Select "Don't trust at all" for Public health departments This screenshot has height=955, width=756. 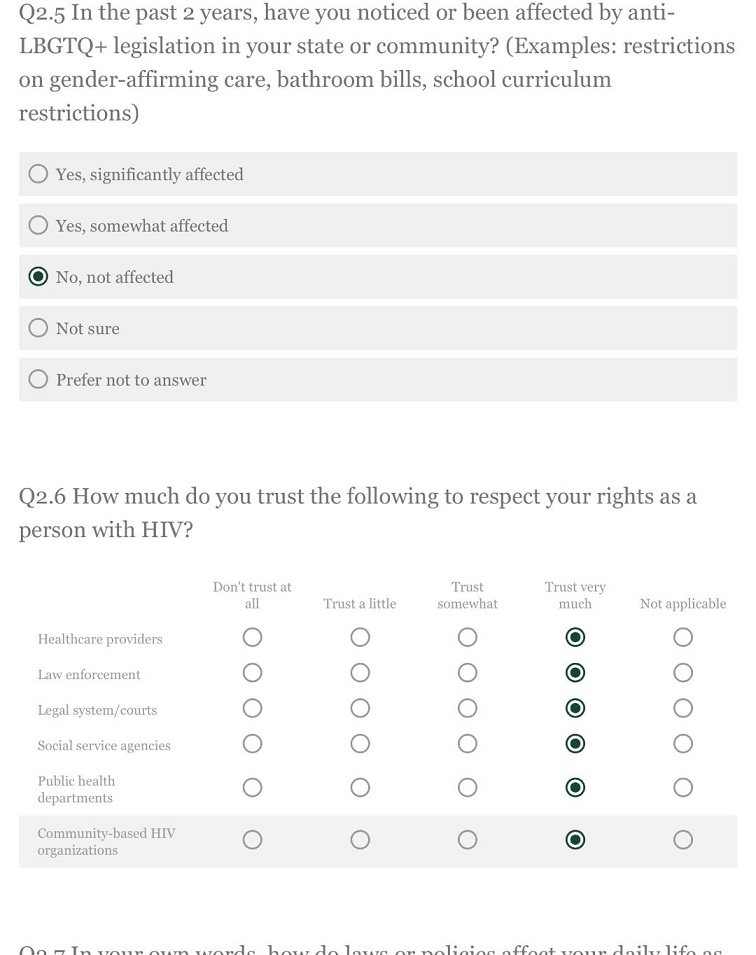coord(252,787)
